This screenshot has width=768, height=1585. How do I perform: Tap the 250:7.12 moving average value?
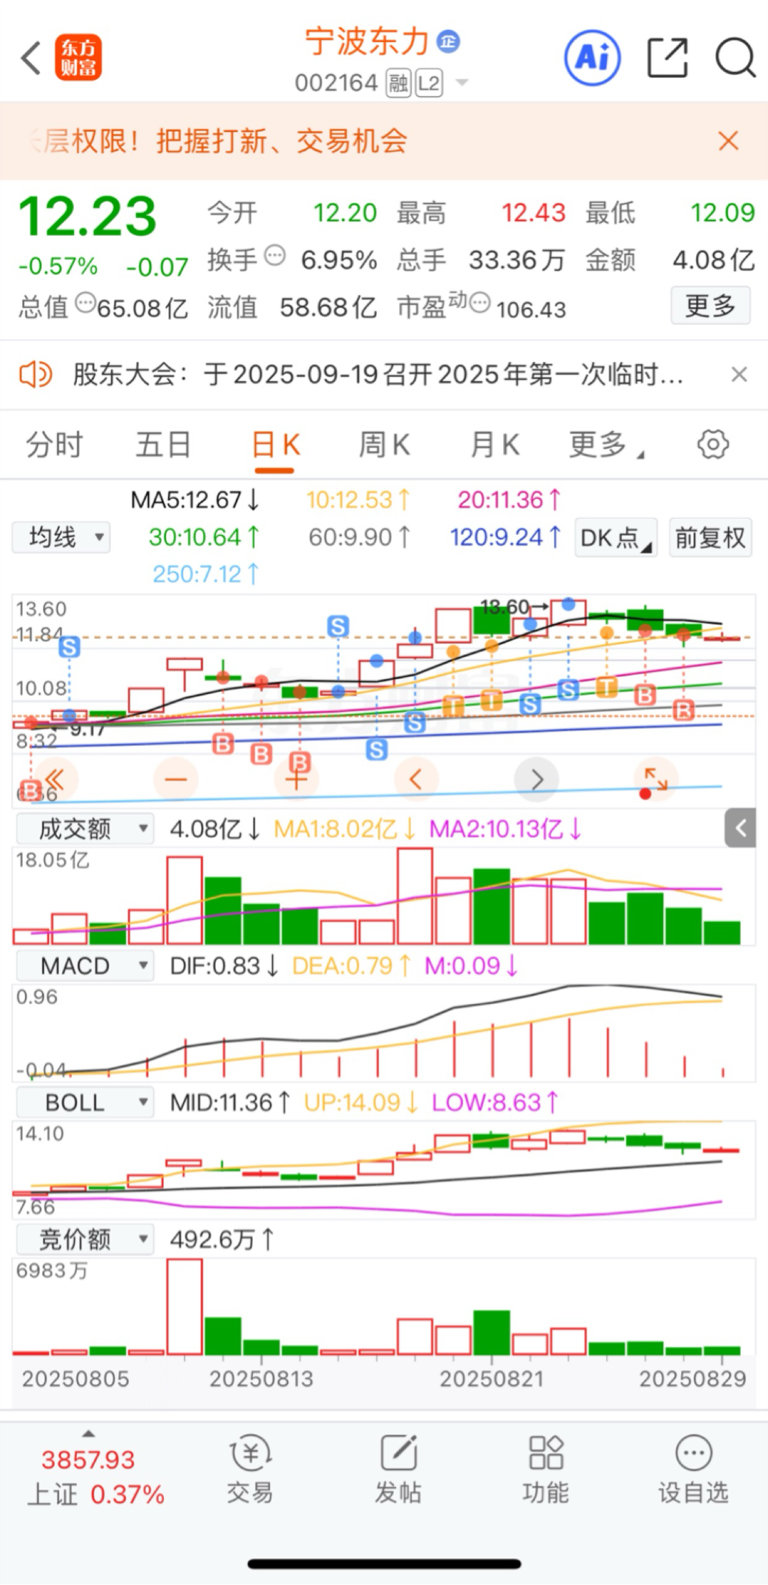pyautogui.click(x=206, y=574)
